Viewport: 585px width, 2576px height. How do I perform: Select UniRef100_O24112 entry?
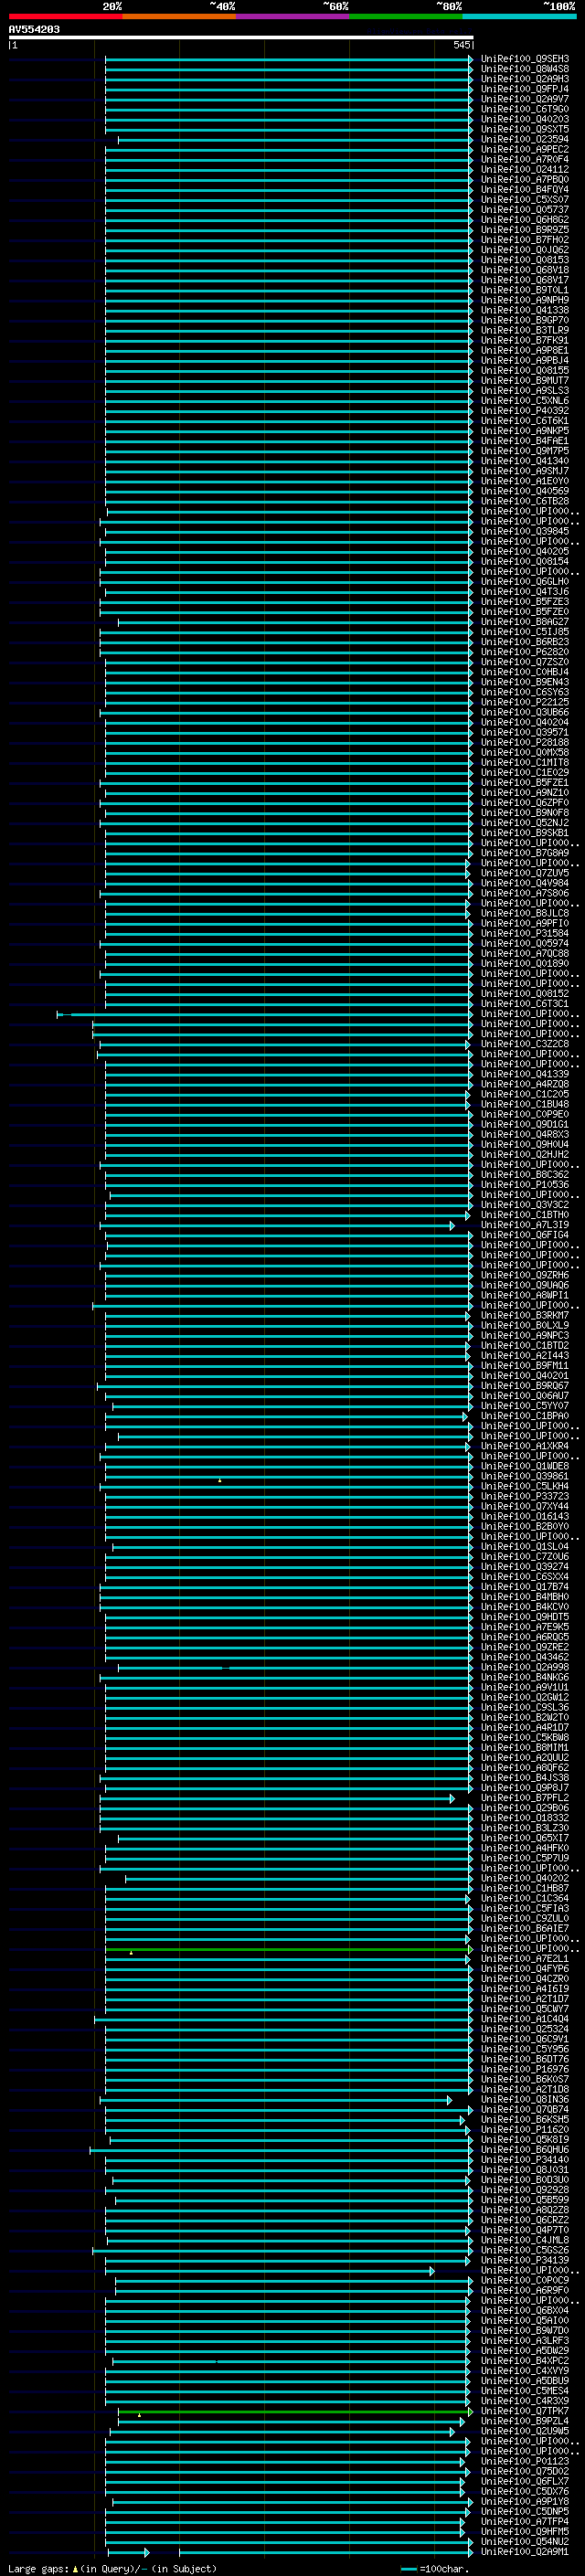(525, 170)
